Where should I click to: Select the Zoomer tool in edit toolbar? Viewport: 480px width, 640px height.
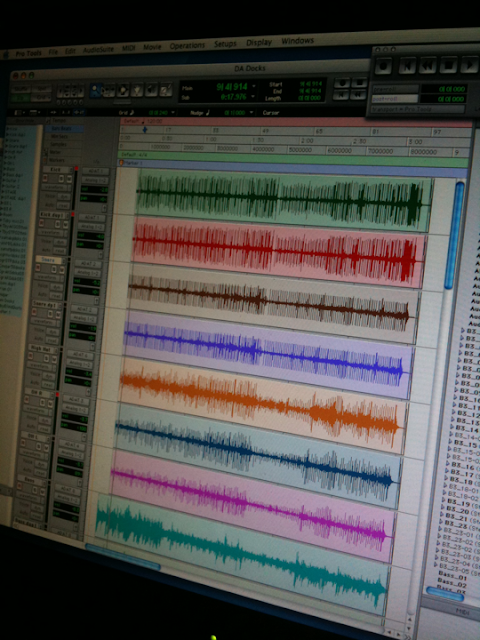(x=96, y=90)
